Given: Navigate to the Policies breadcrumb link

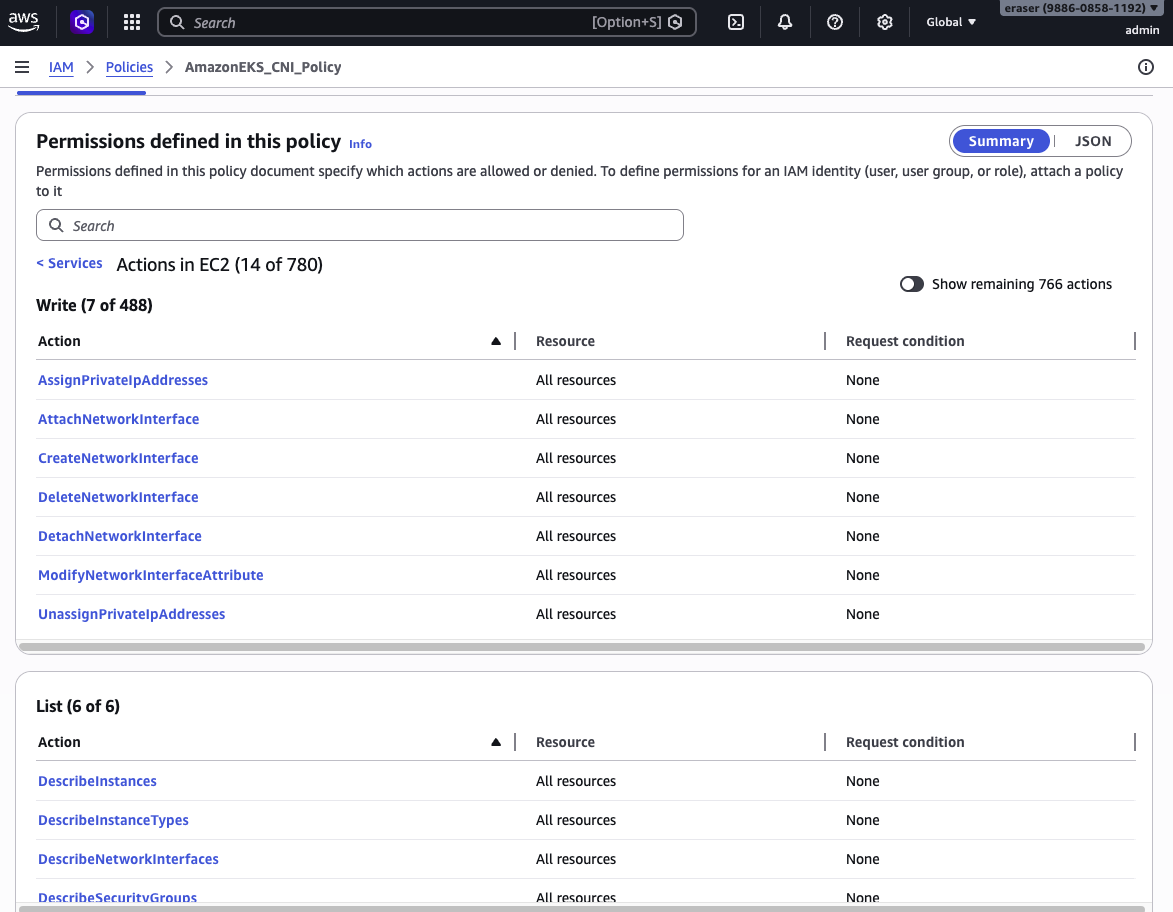Looking at the screenshot, I should (x=129, y=67).
